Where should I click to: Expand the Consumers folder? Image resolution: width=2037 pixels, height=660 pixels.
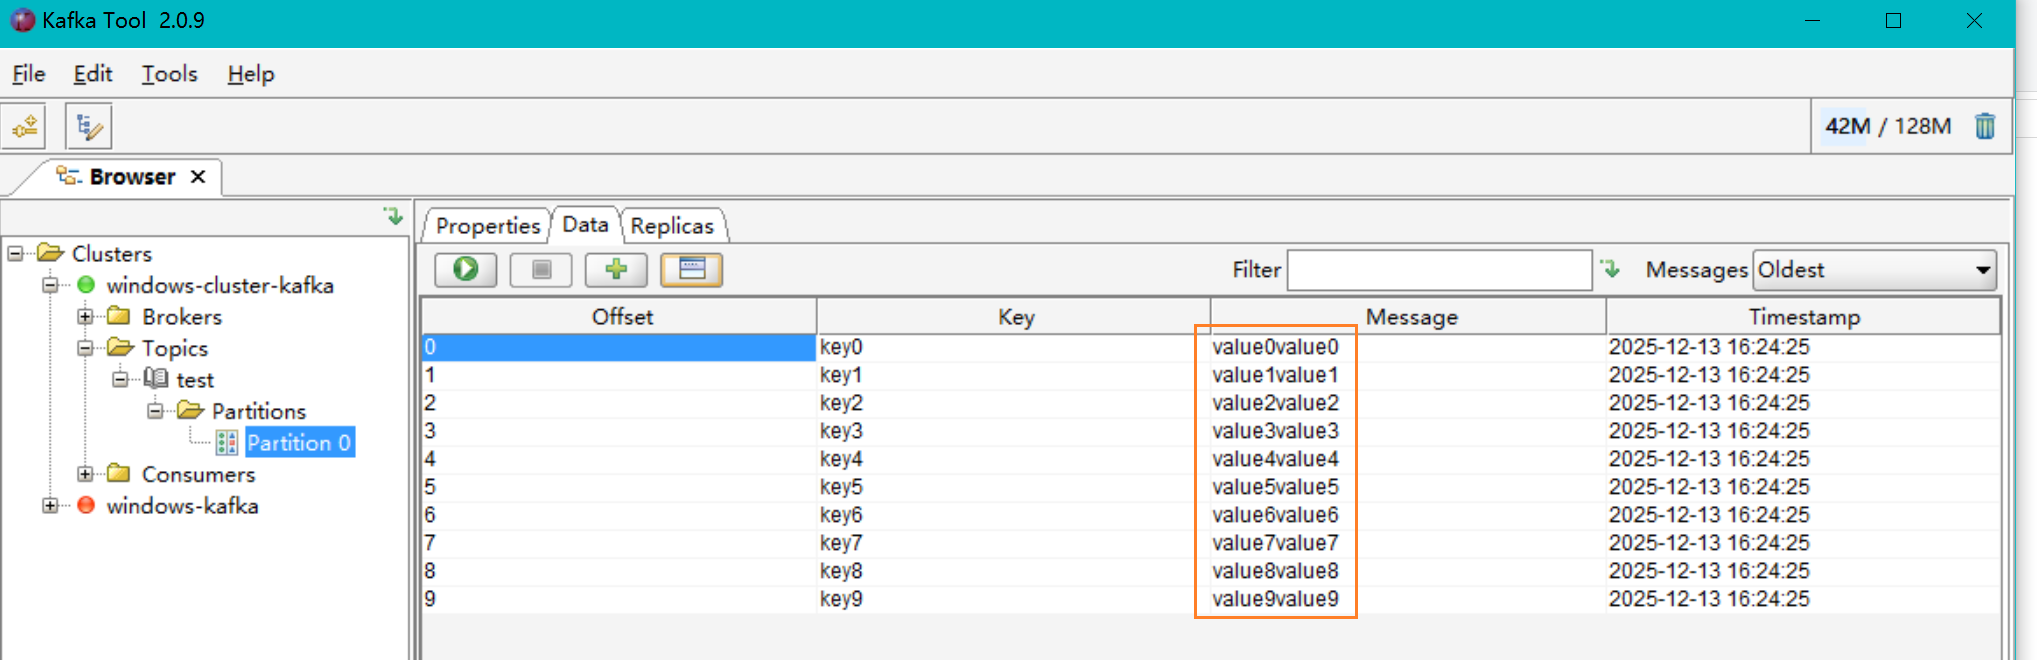86,474
